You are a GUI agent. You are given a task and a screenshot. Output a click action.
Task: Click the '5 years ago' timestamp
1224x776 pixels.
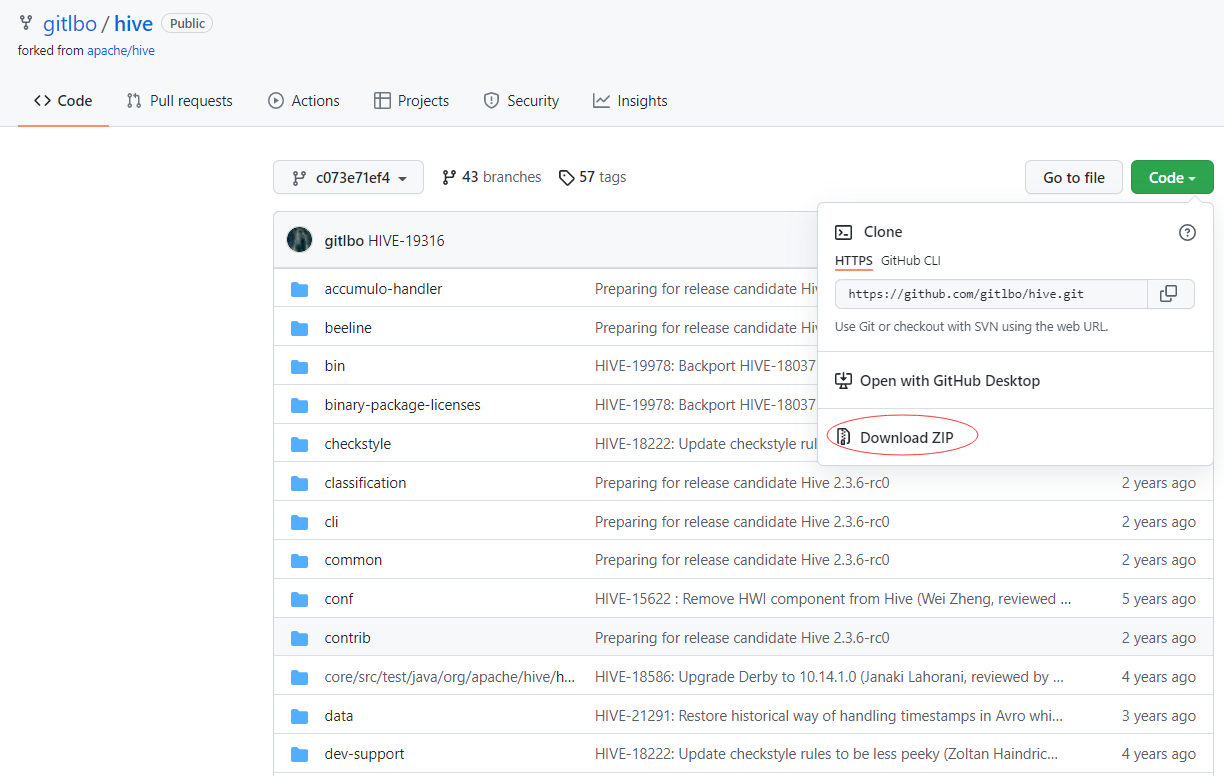[1158, 599]
